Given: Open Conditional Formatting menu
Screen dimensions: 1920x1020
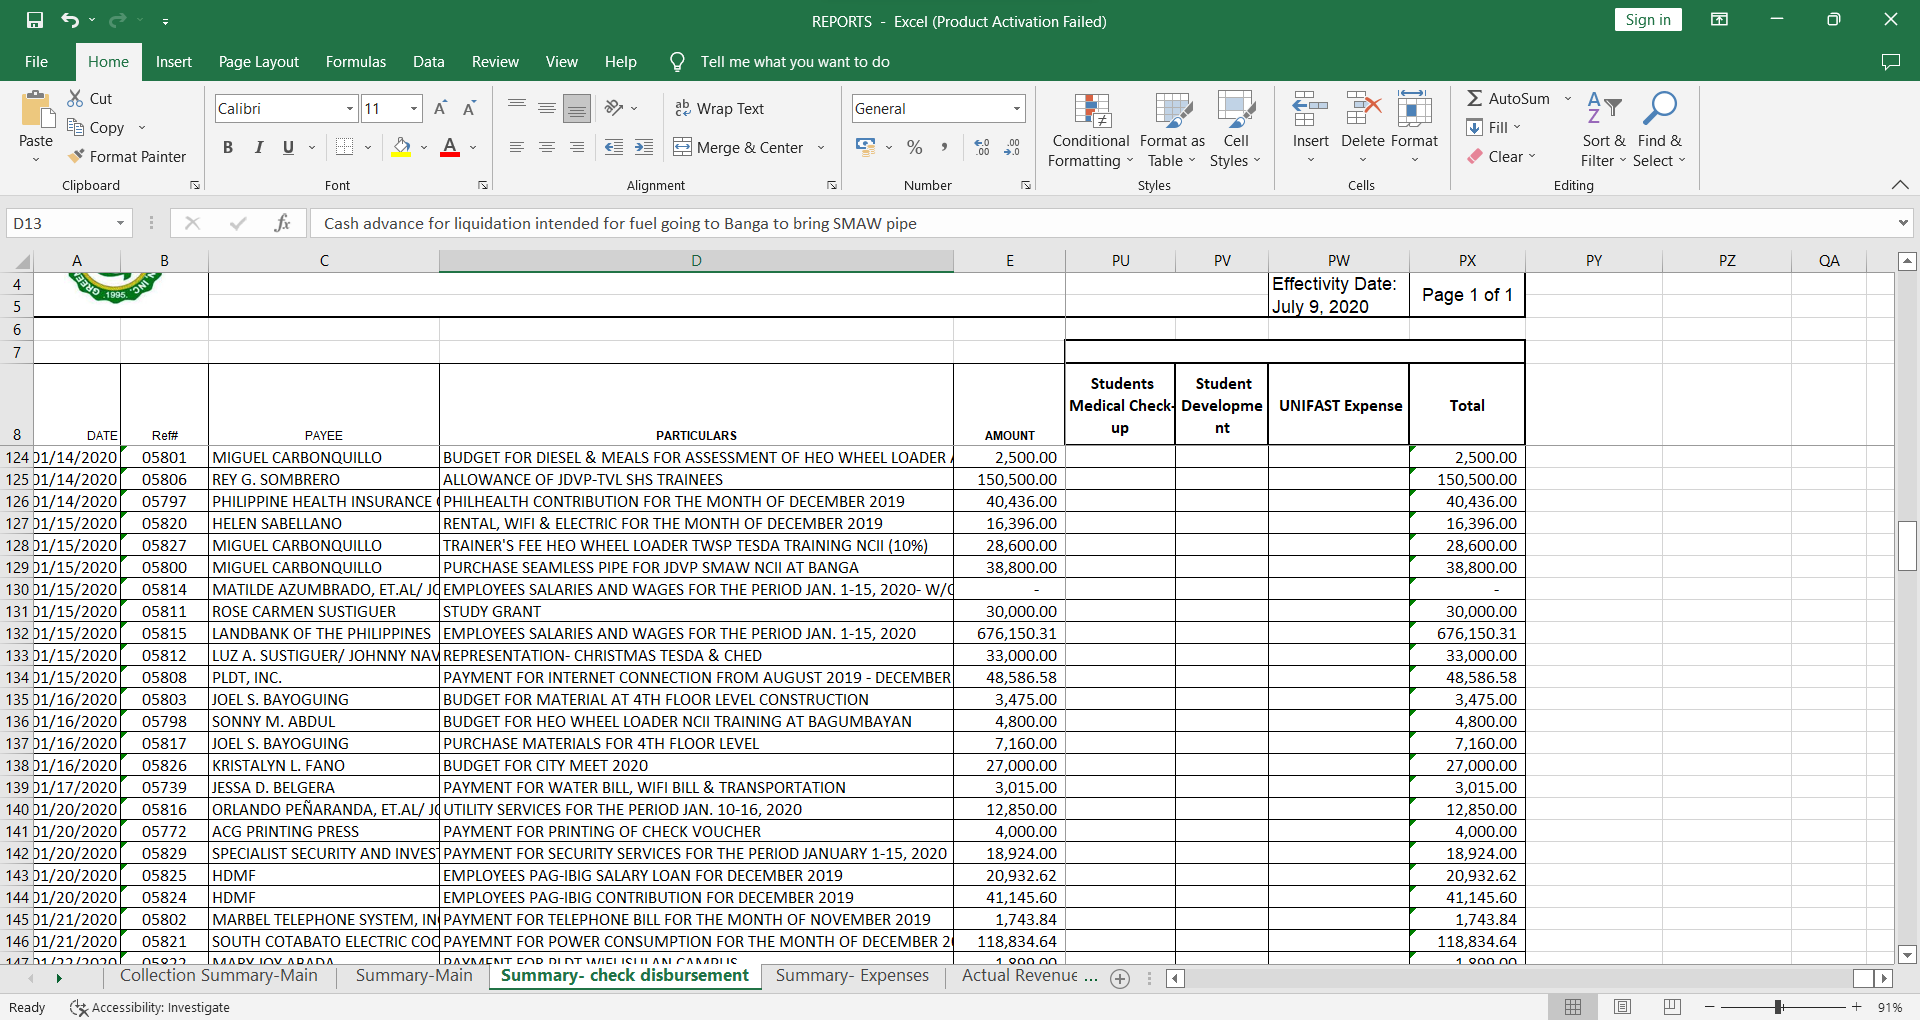Looking at the screenshot, I should coord(1090,131).
